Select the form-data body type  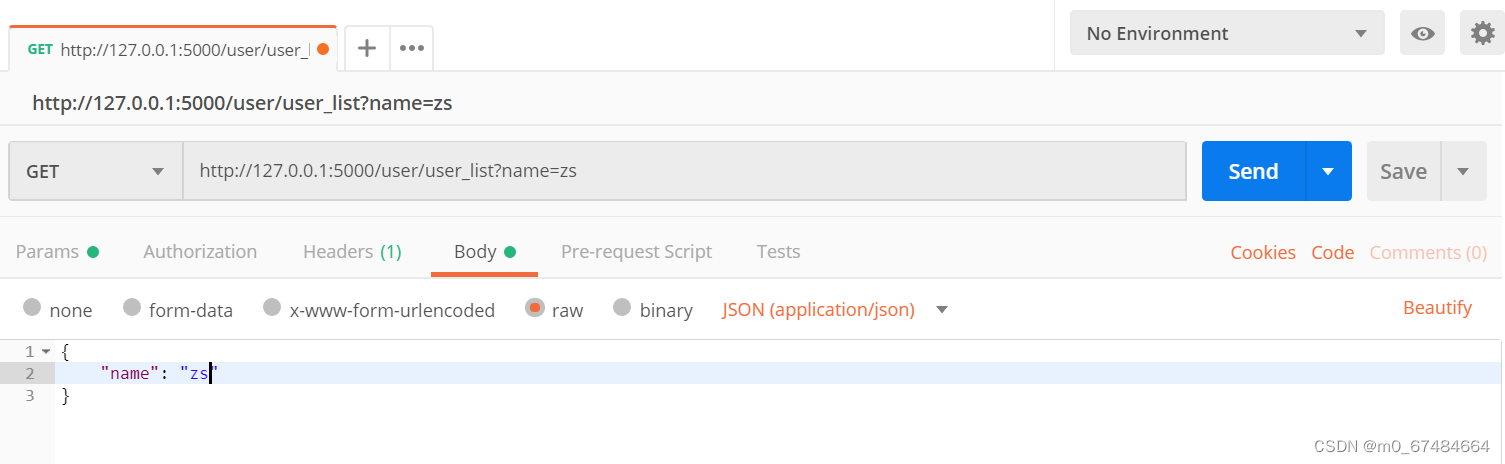click(x=132, y=308)
